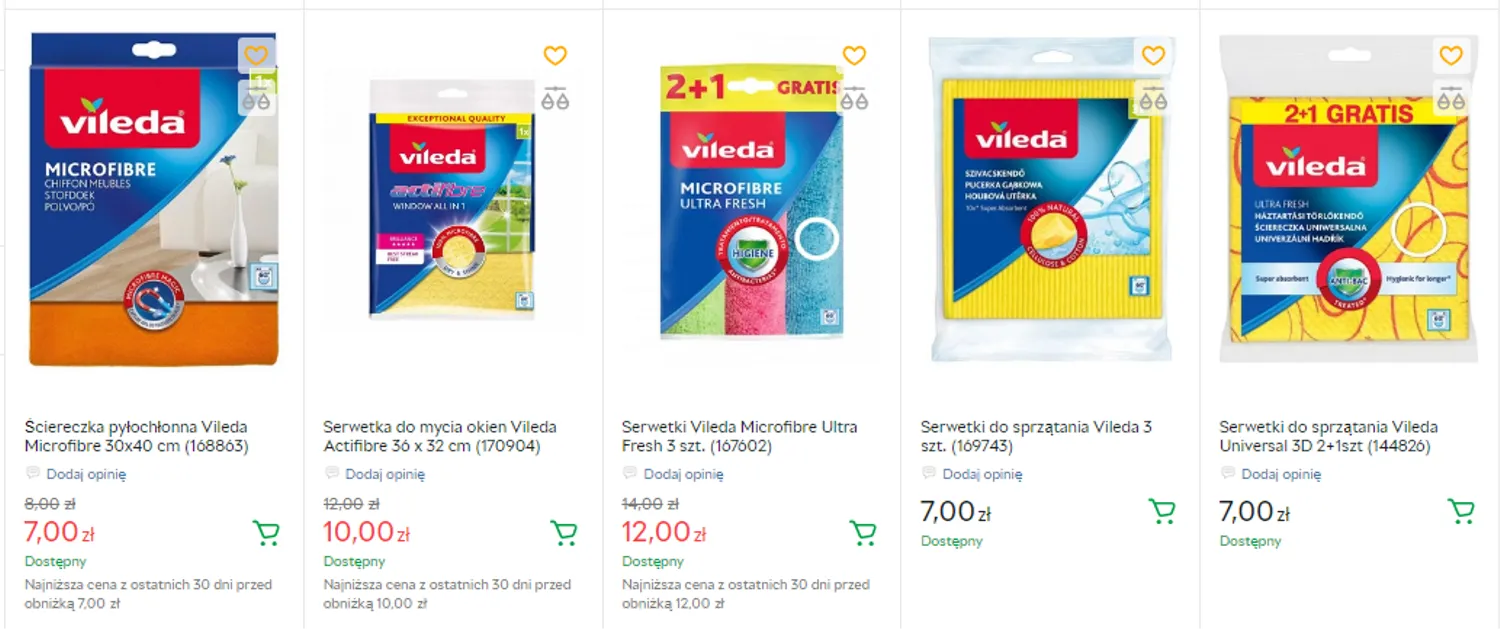Compare the Vileda Universal 3D cloths
Viewport: 1500px width, 629px height.
coord(1451,99)
